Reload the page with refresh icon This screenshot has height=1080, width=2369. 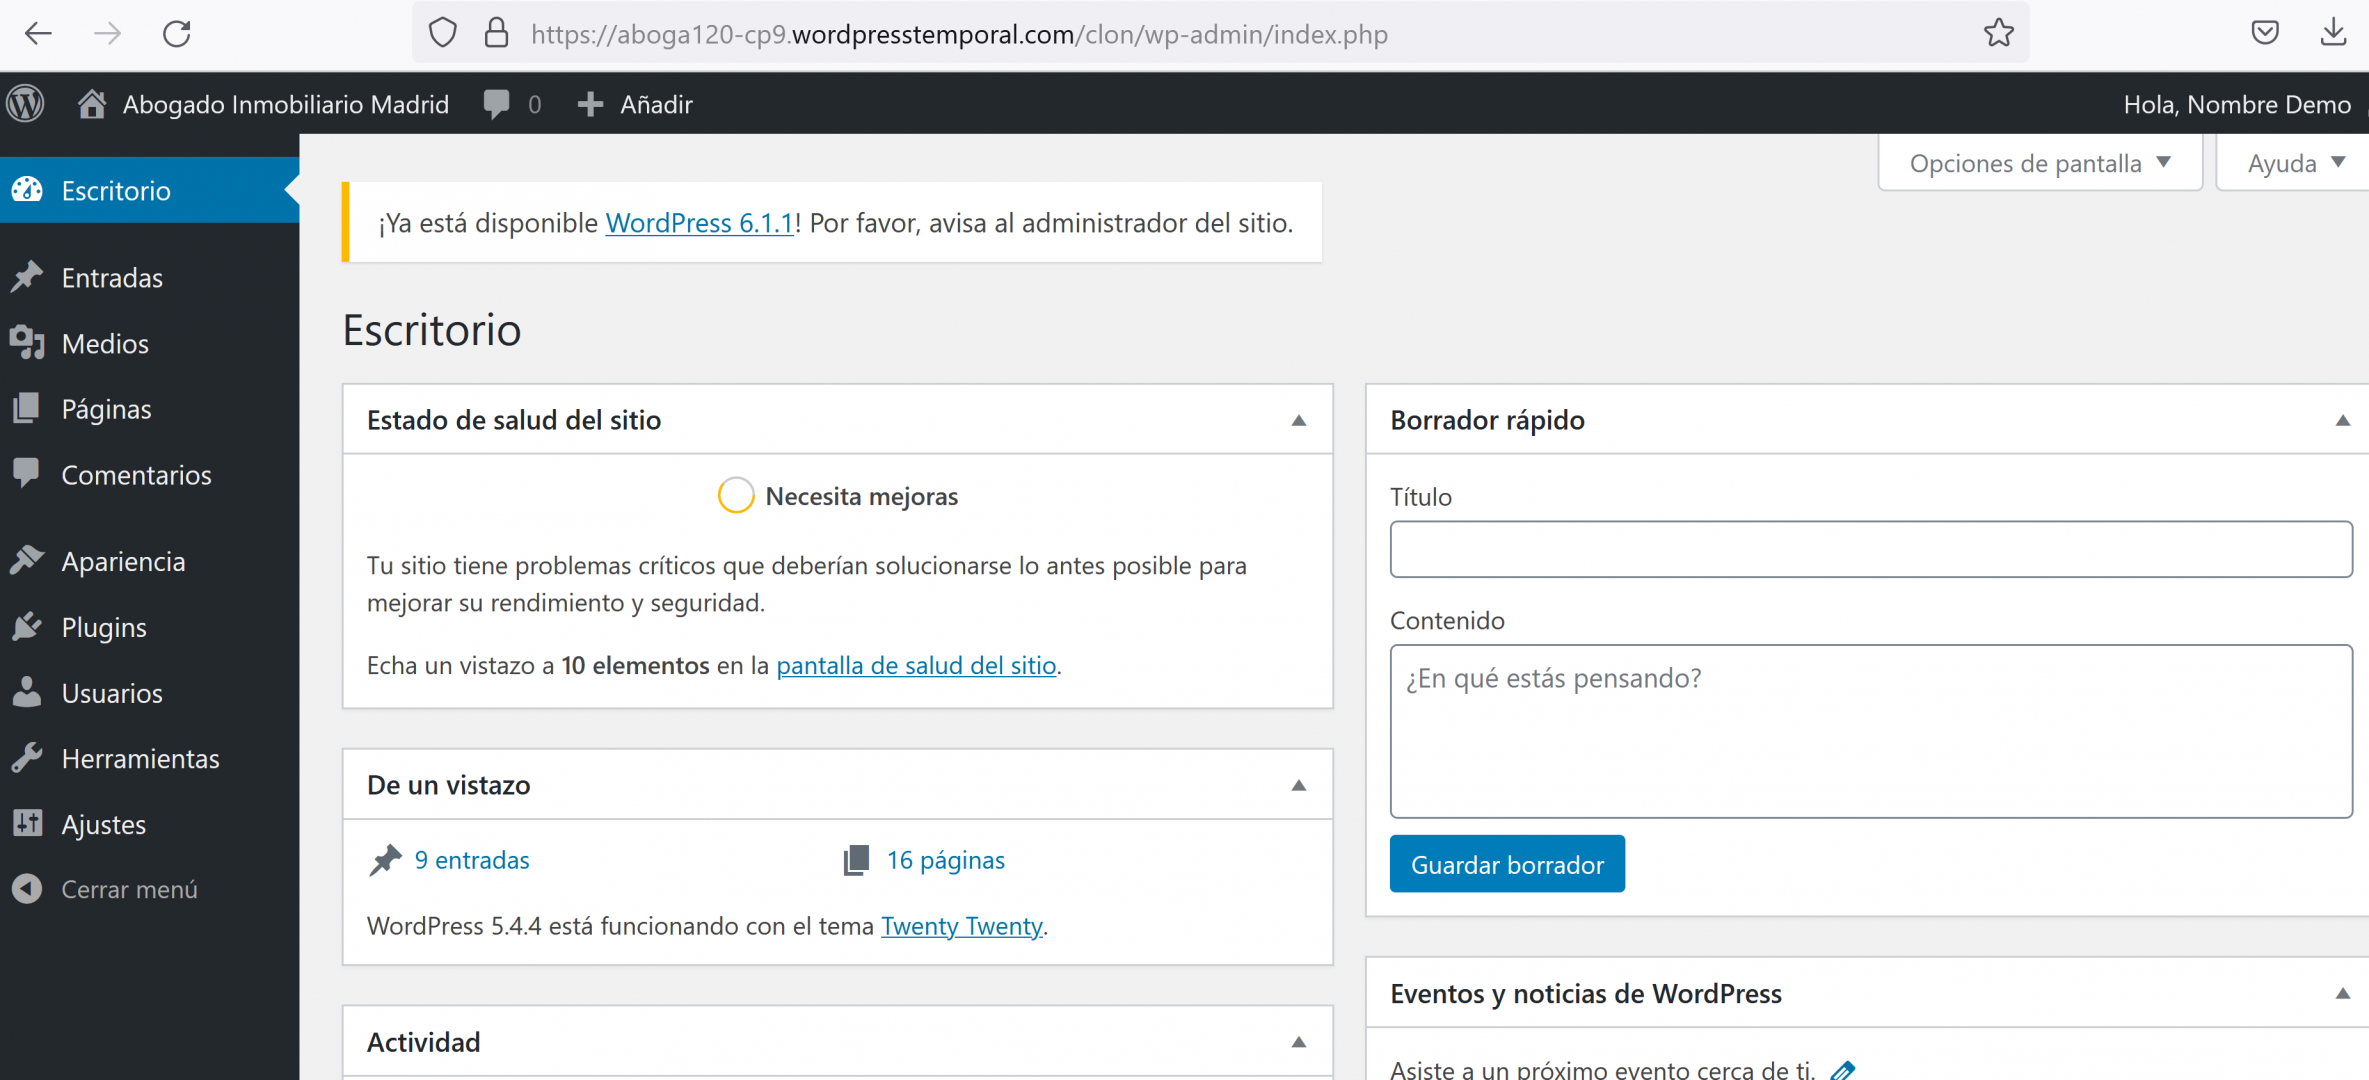[177, 34]
